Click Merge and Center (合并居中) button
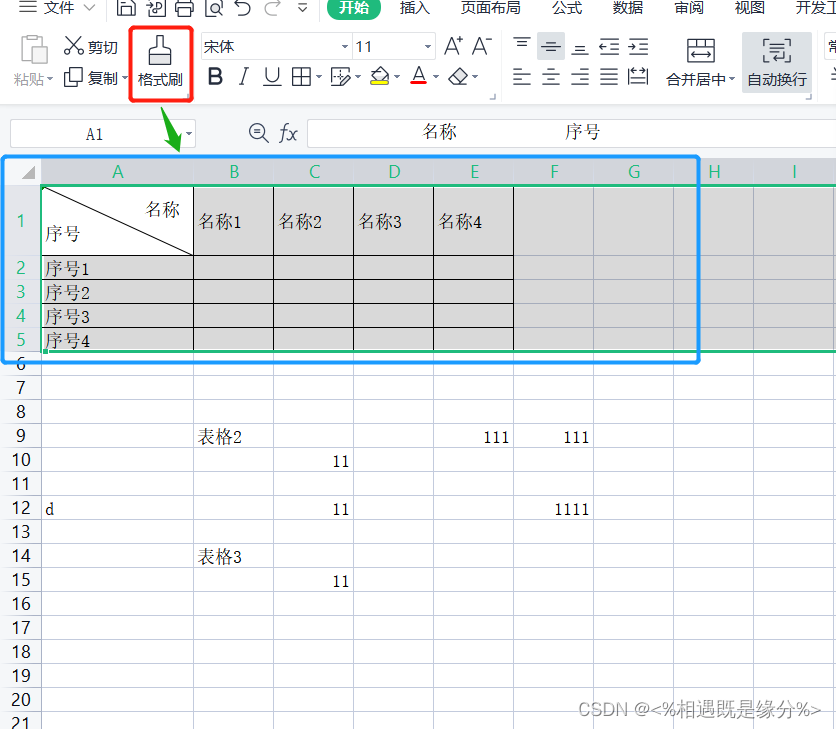Viewport: 836px width, 729px height. (x=701, y=62)
